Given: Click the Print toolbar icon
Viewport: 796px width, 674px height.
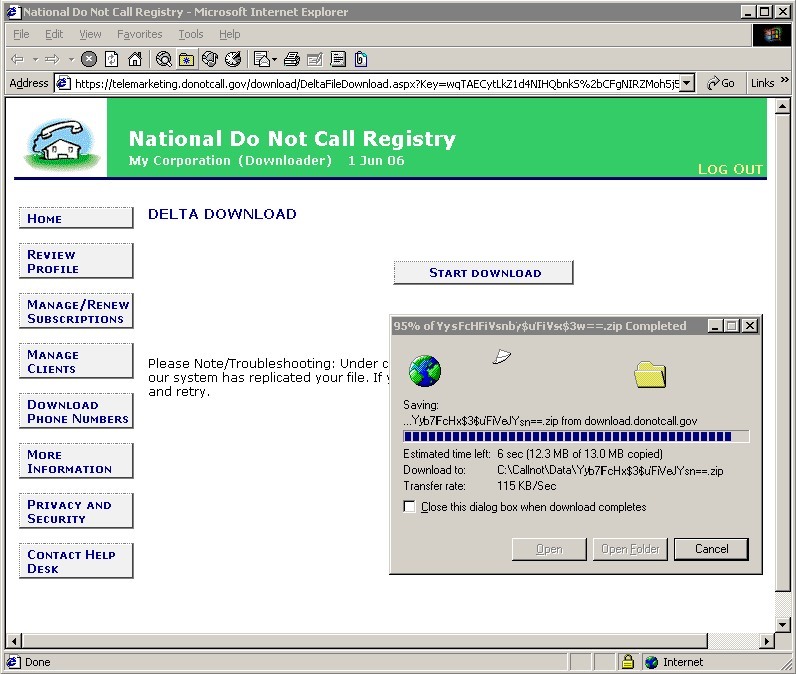Looking at the screenshot, I should (291, 59).
